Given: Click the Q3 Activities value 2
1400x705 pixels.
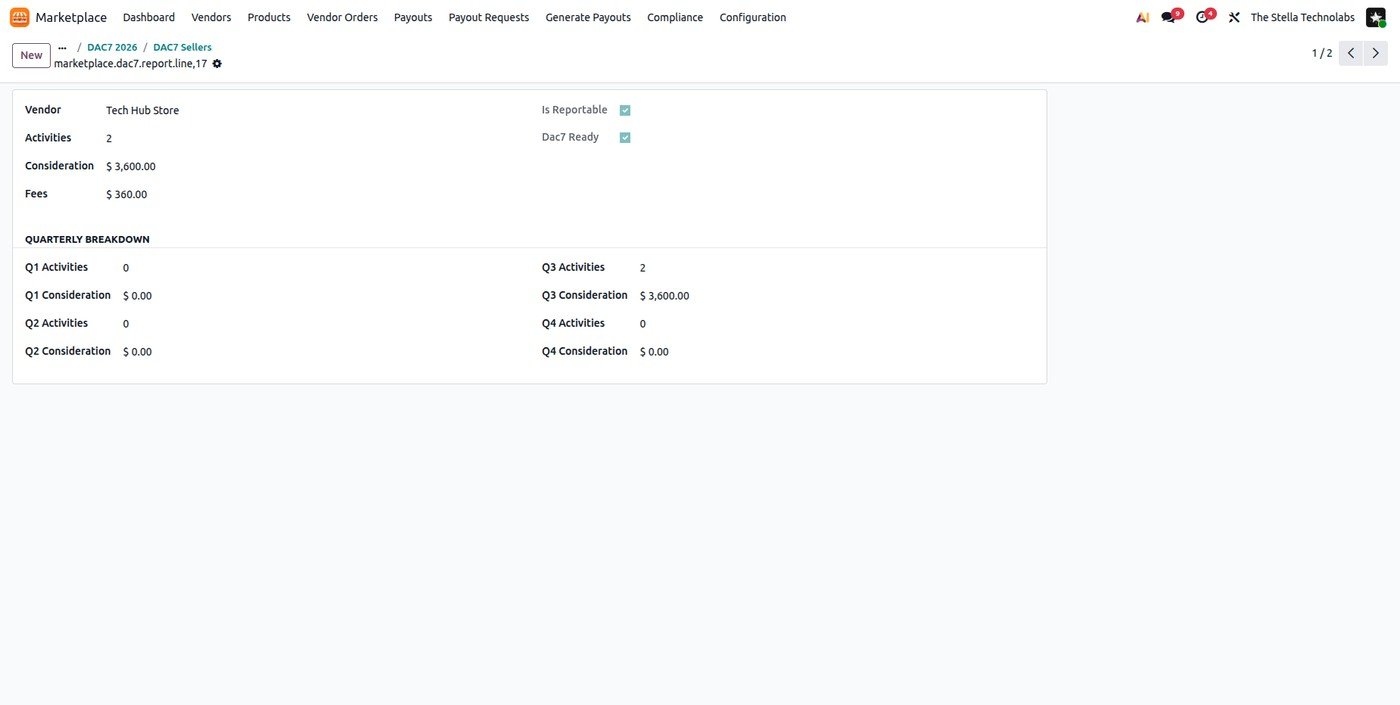Looking at the screenshot, I should click(x=643, y=268).
